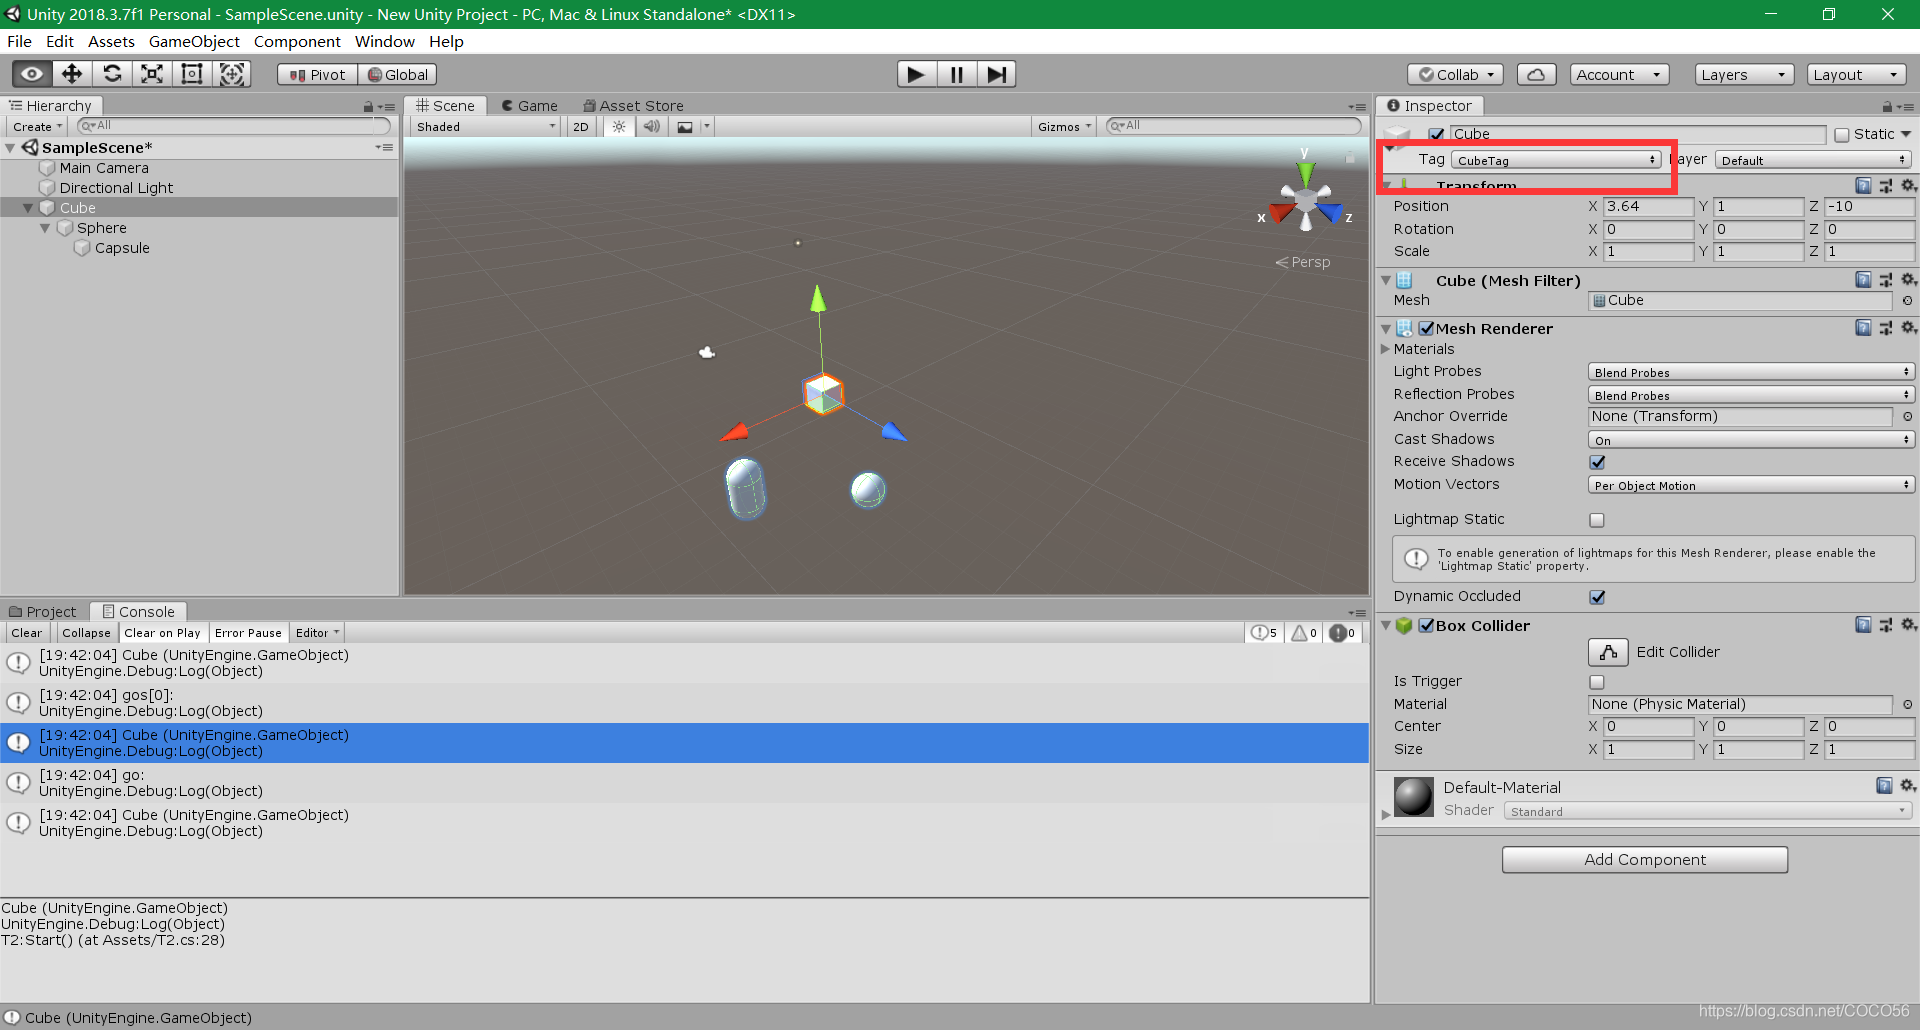Open Box Collider help book icon
The height and width of the screenshot is (1030, 1920).
tap(1863, 625)
